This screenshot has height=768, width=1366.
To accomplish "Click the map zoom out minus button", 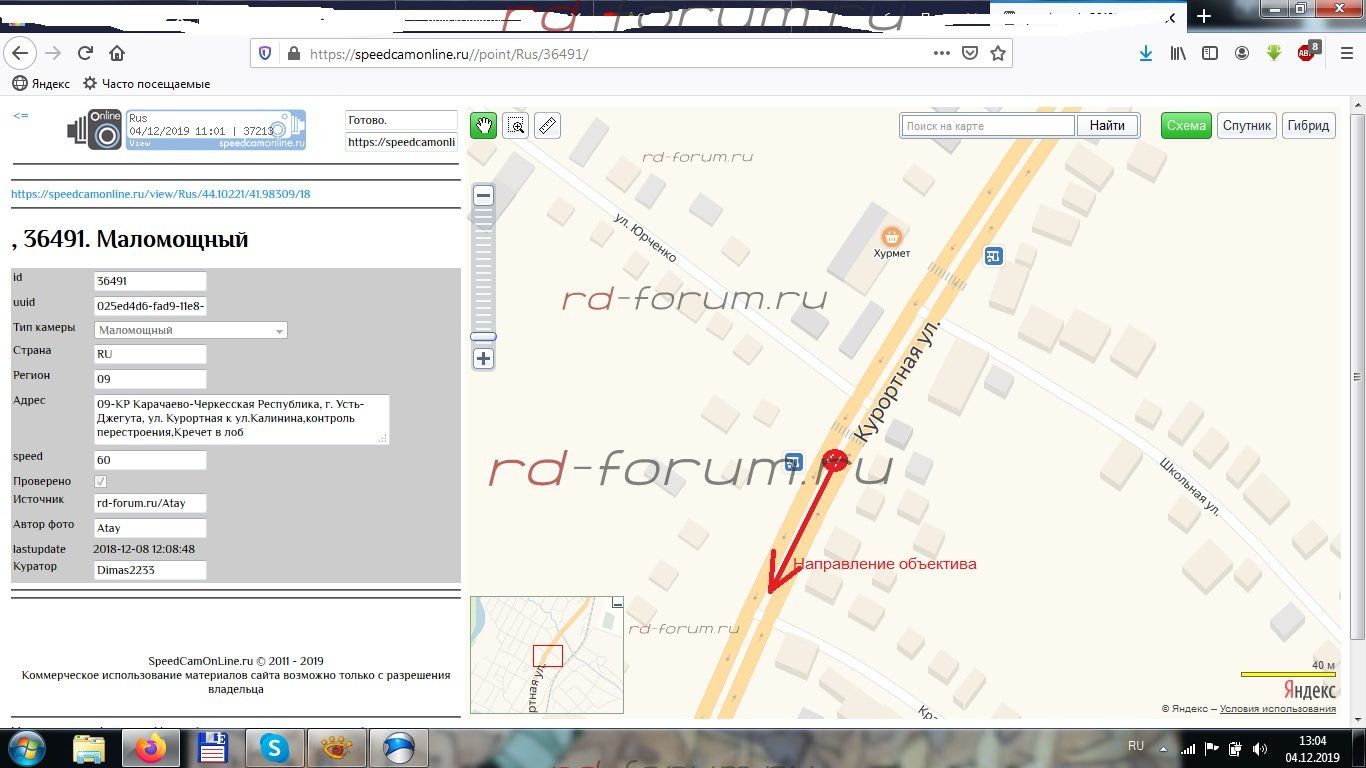I will (x=483, y=195).
